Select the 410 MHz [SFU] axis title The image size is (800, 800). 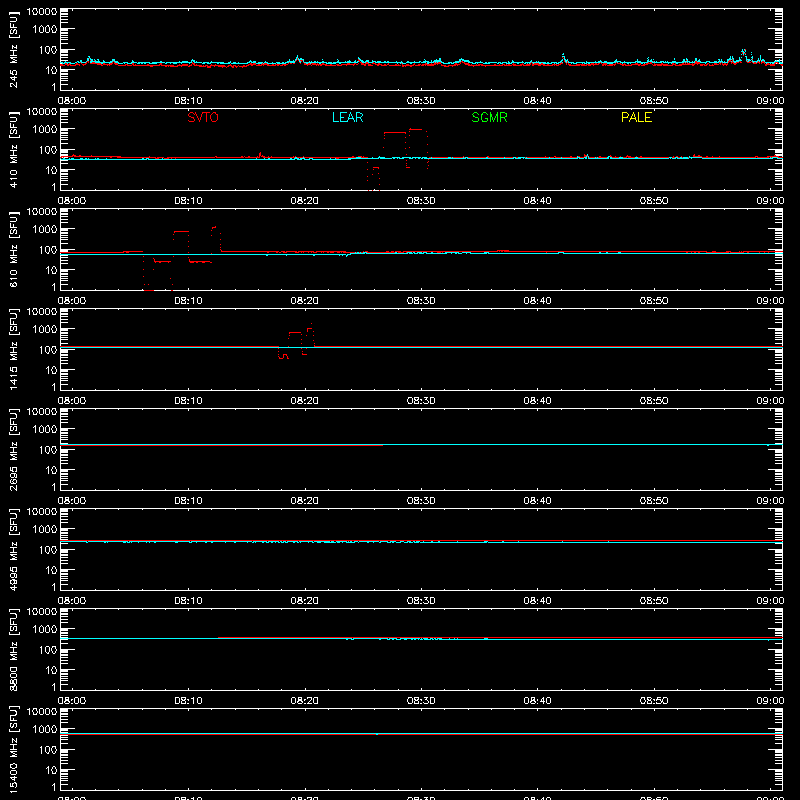pos(13,149)
